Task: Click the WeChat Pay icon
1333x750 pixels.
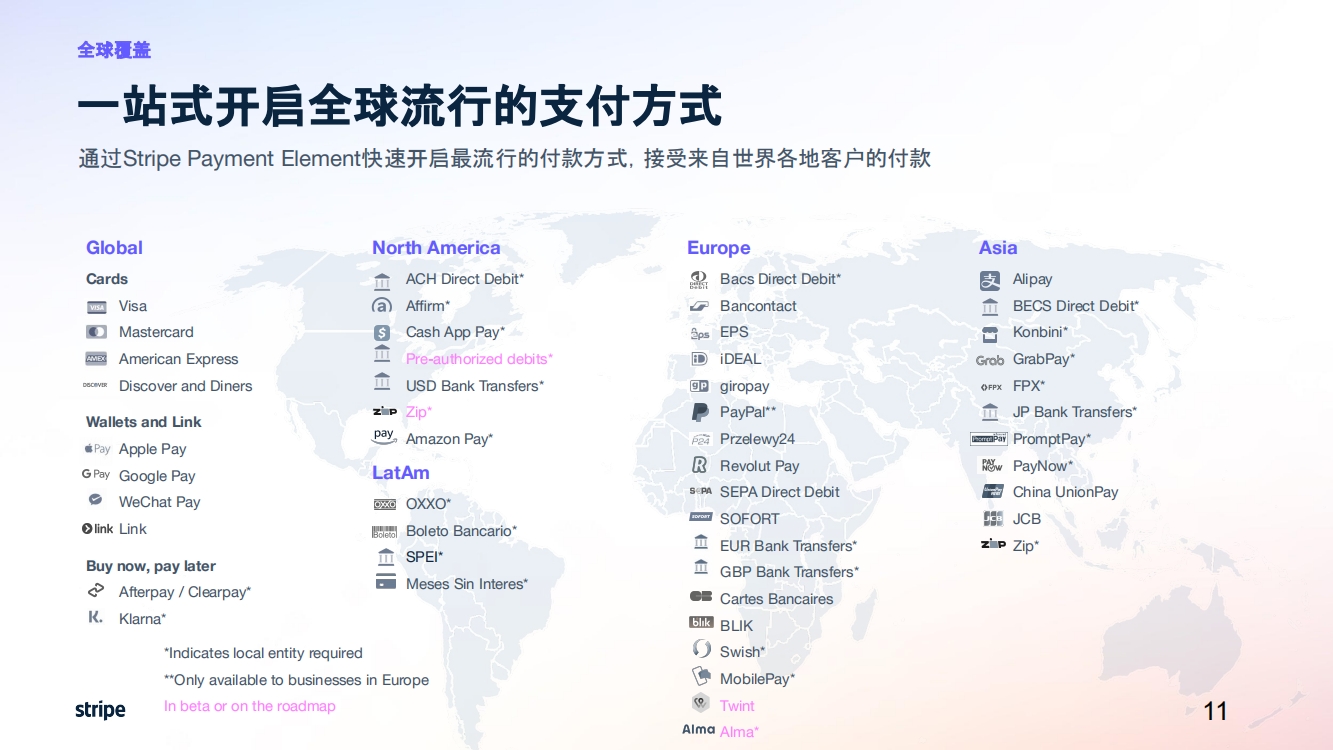Action: pos(96,500)
